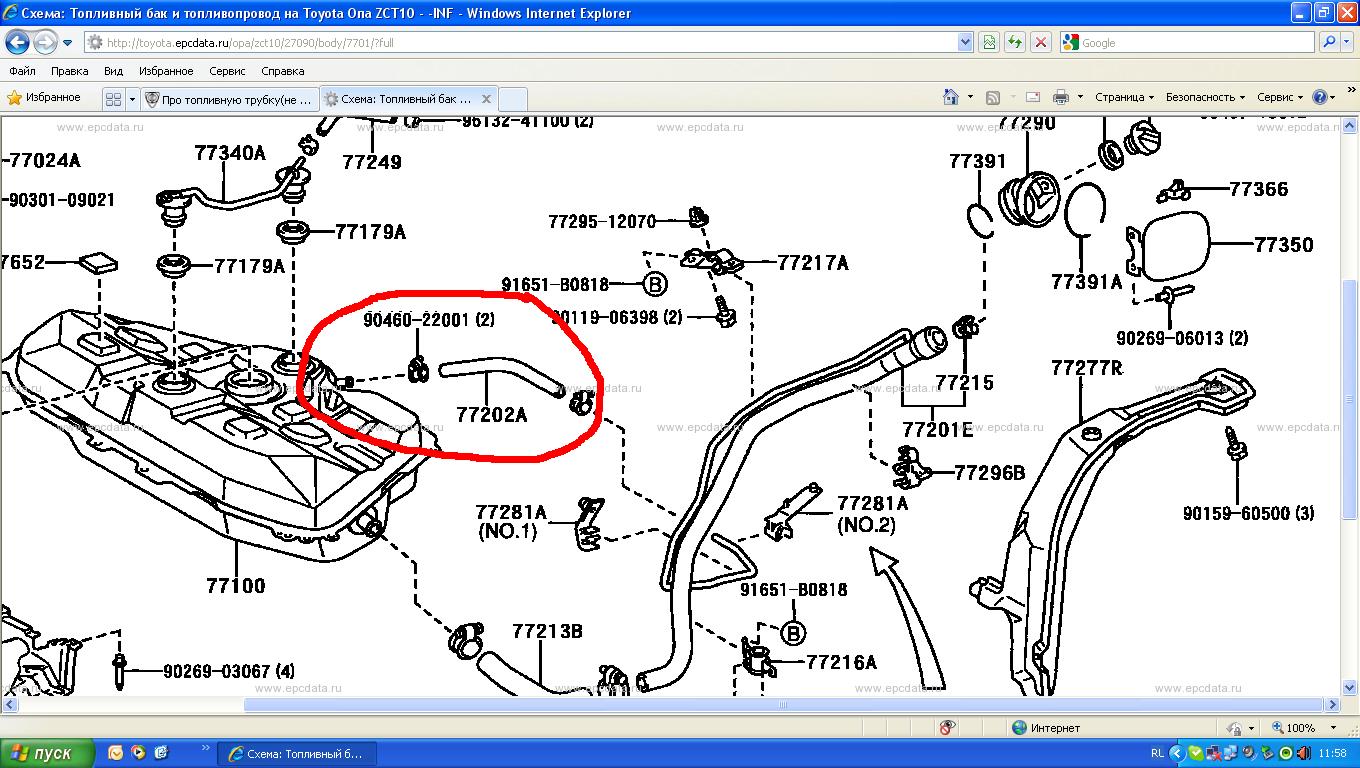The image size is (1360, 768).
Task: Click part number 77100 label
Action: tap(236, 585)
